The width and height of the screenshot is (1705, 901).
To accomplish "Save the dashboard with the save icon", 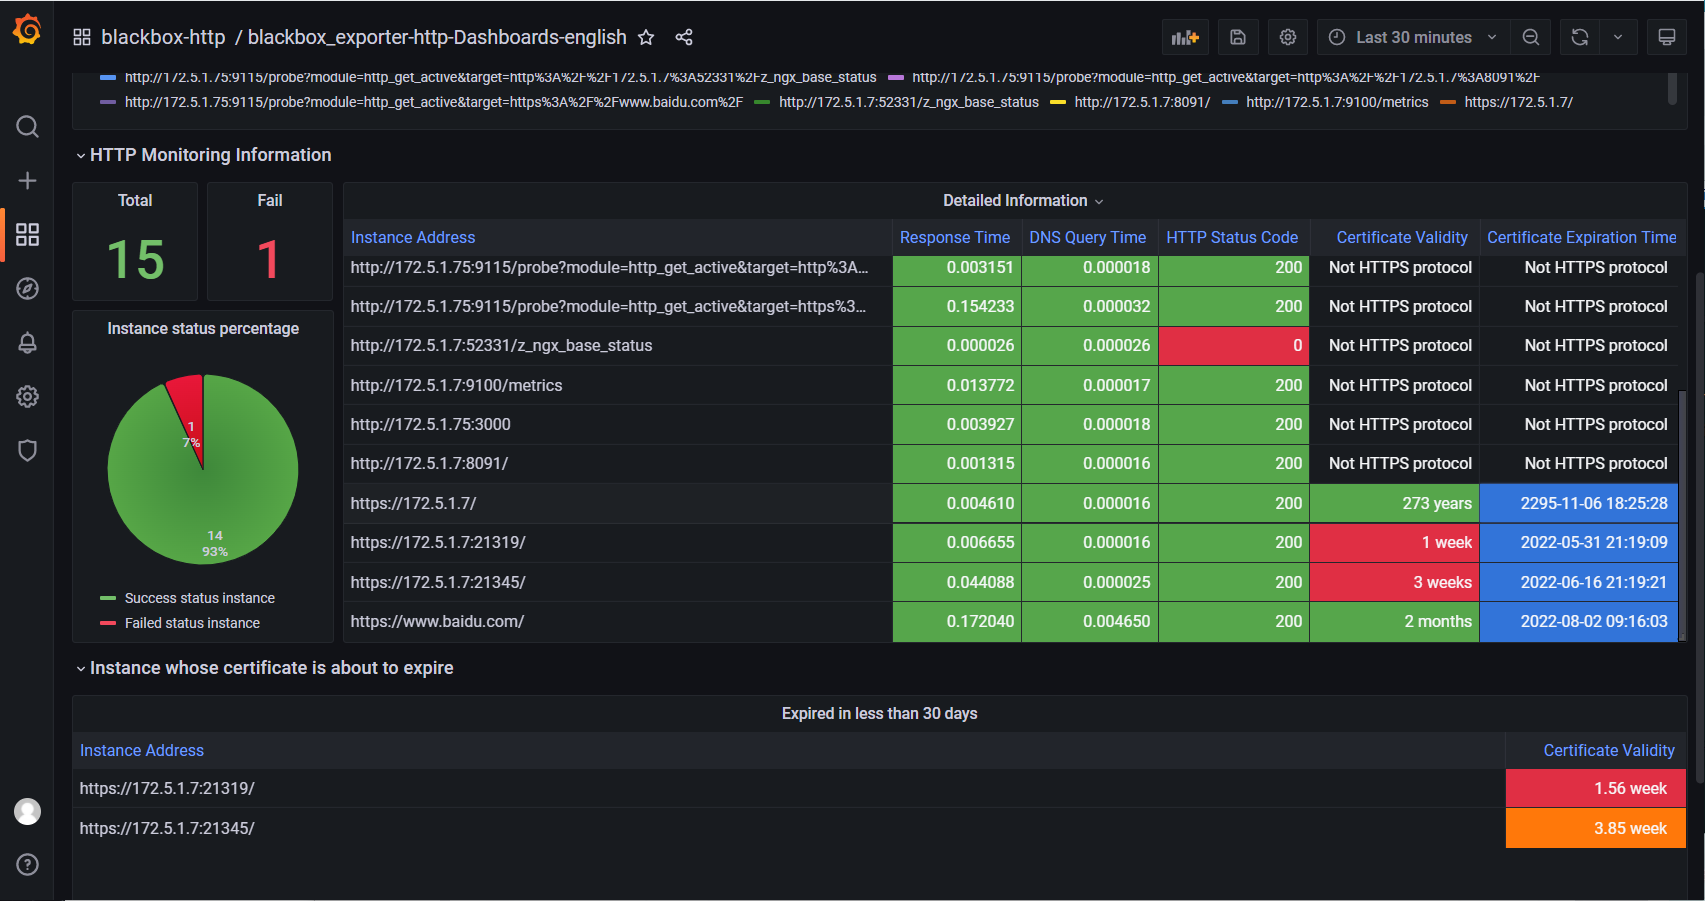I will coord(1237,37).
